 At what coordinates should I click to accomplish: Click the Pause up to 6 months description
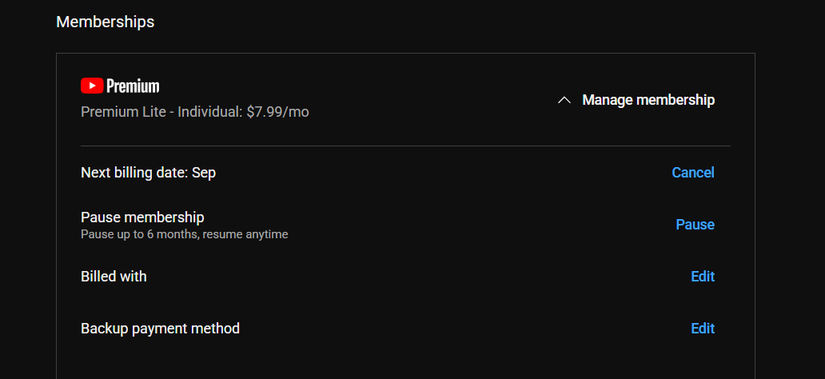click(185, 234)
